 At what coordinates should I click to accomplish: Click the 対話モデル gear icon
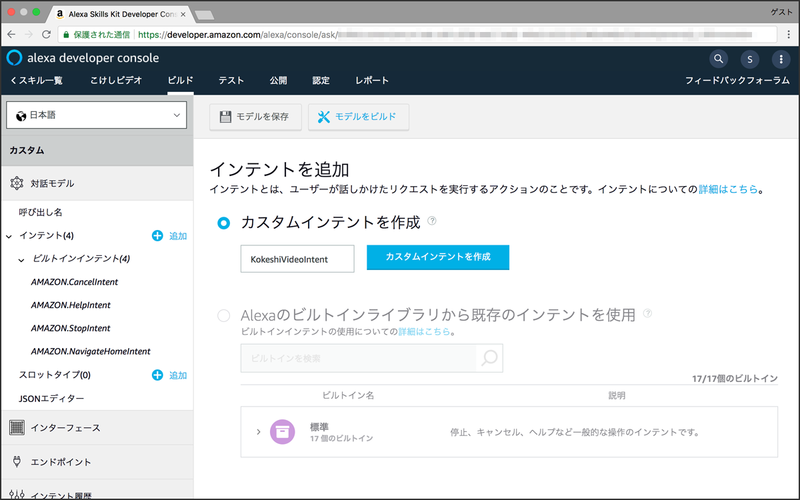pos(17,183)
